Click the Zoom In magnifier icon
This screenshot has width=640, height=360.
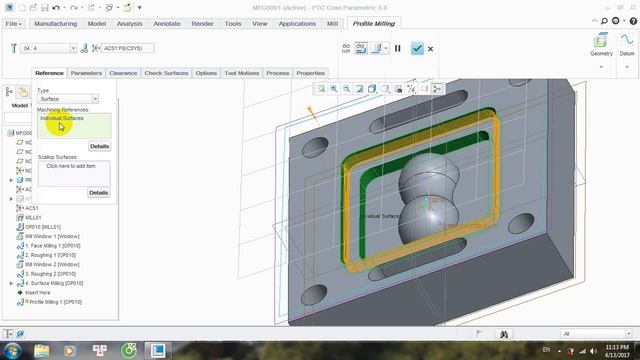click(x=334, y=89)
